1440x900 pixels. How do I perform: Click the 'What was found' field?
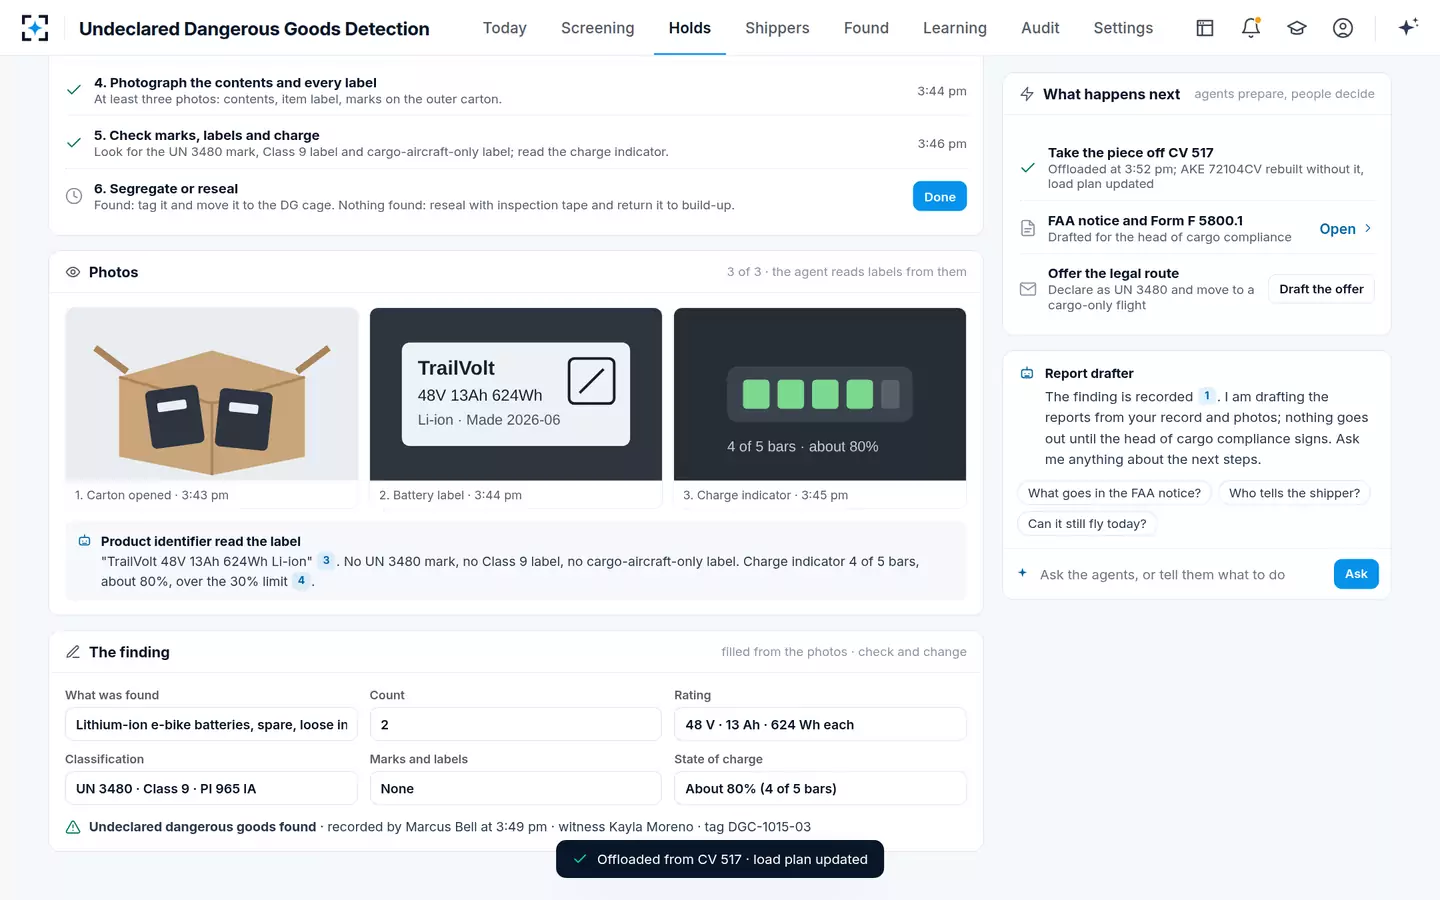click(x=211, y=725)
